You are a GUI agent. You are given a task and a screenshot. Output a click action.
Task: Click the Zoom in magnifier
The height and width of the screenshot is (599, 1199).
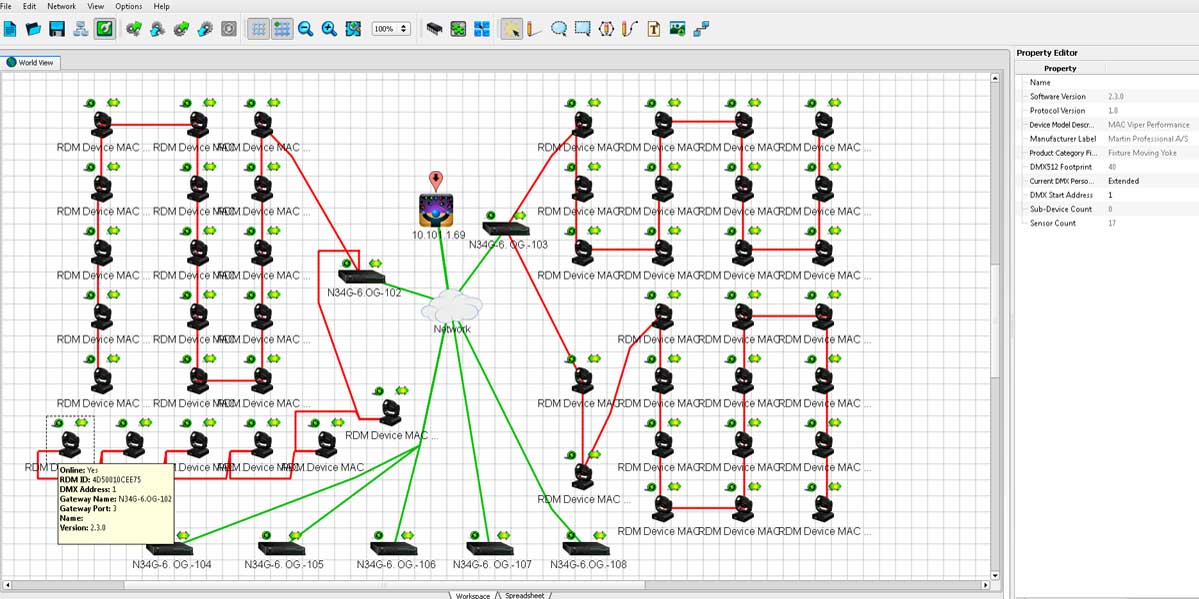(329, 29)
